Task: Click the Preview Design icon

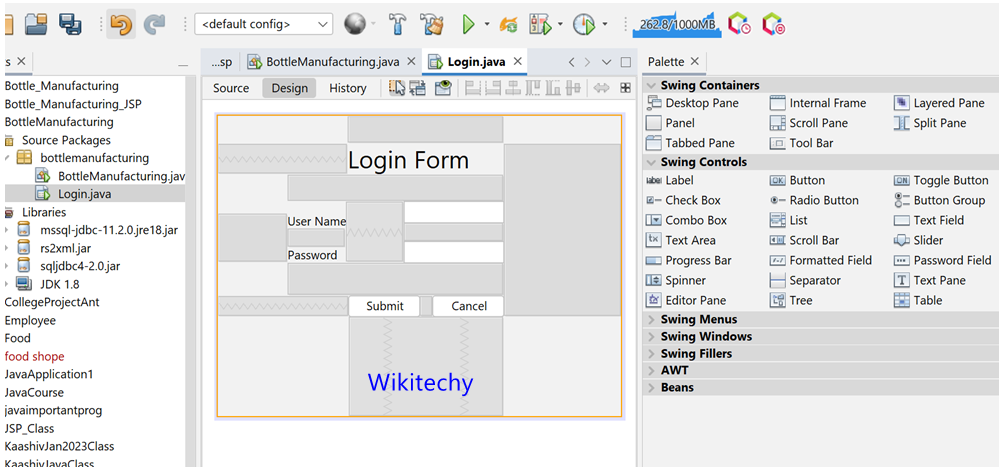Action: point(441,88)
